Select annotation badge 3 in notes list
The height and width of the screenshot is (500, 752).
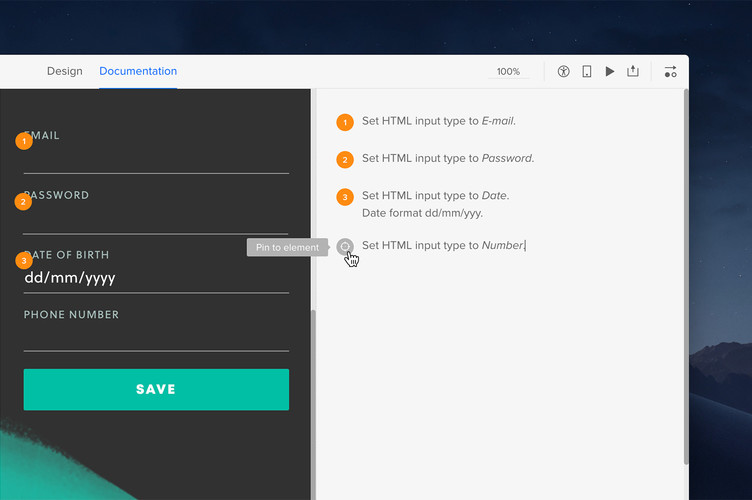coord(345,197)
